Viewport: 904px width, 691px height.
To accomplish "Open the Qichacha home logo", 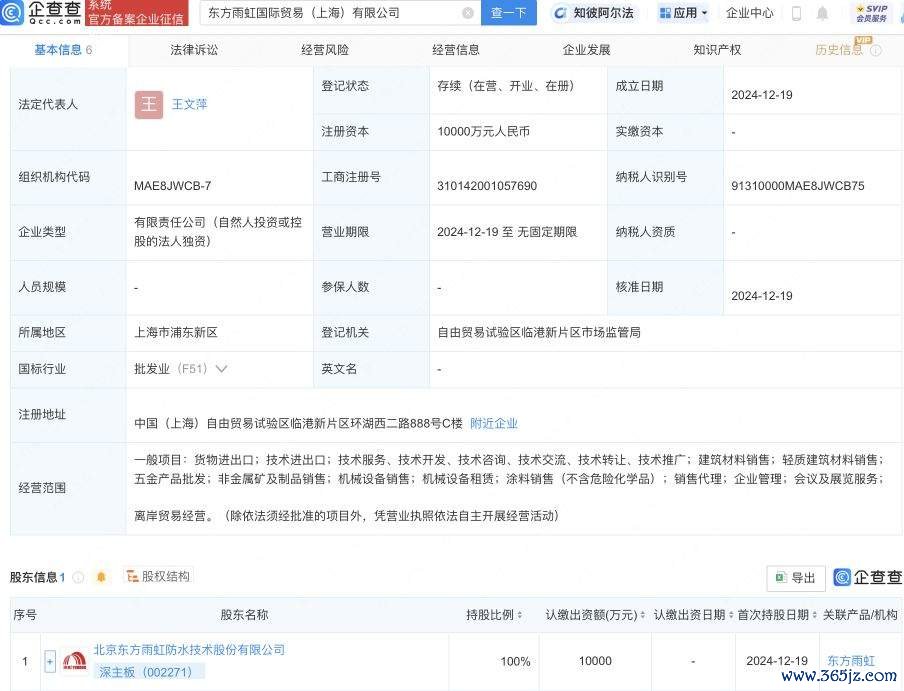I will 42,13.
